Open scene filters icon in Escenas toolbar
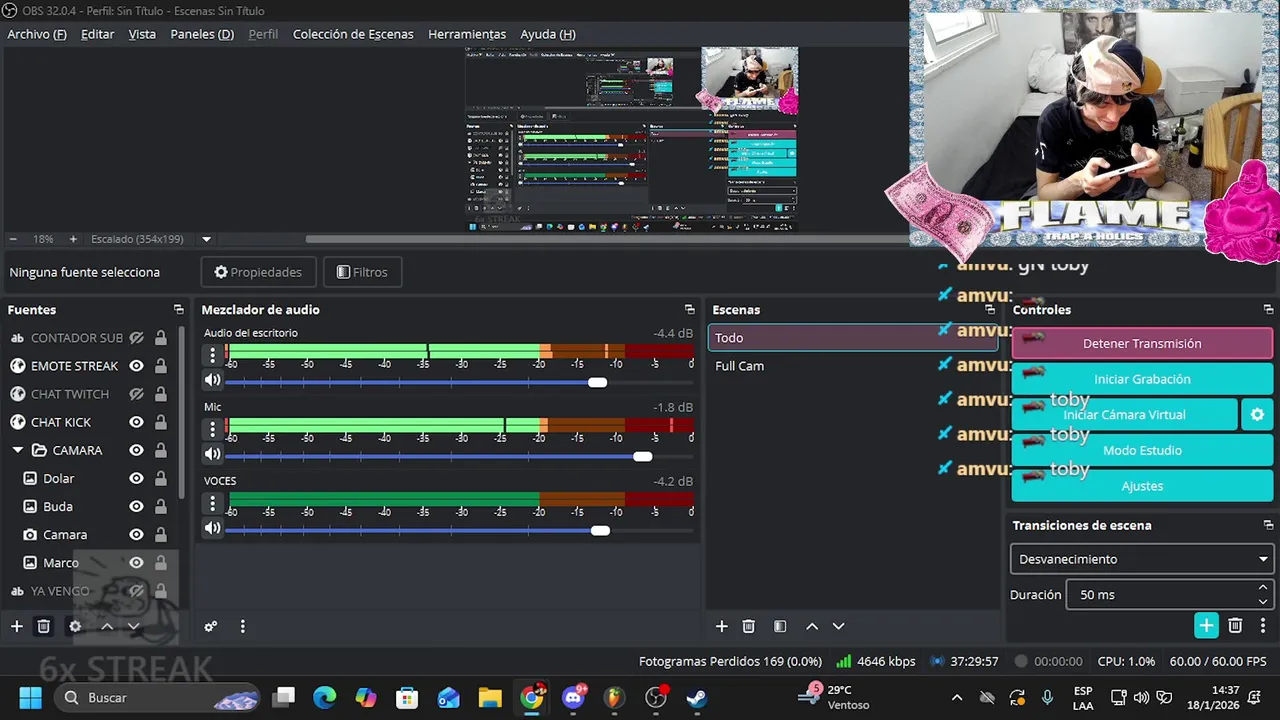The image size is (1280, 720). point(780,626)
